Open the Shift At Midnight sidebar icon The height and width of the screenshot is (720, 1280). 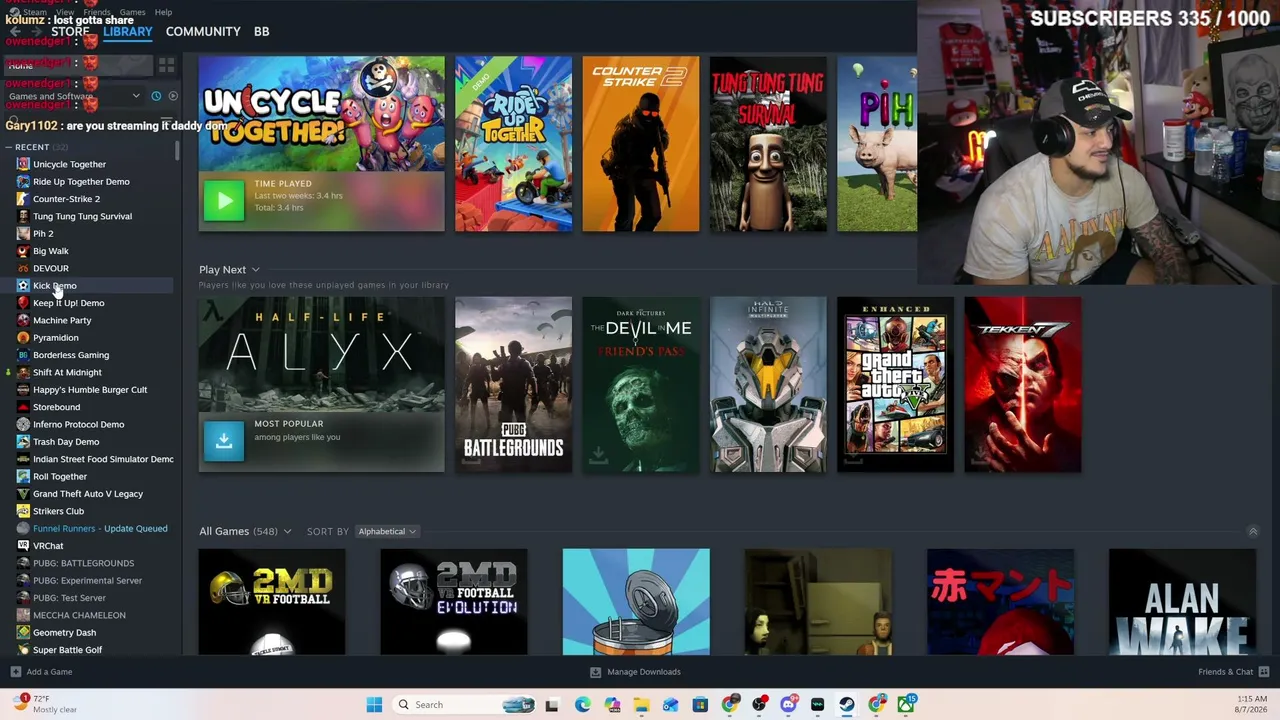(23, 372)
